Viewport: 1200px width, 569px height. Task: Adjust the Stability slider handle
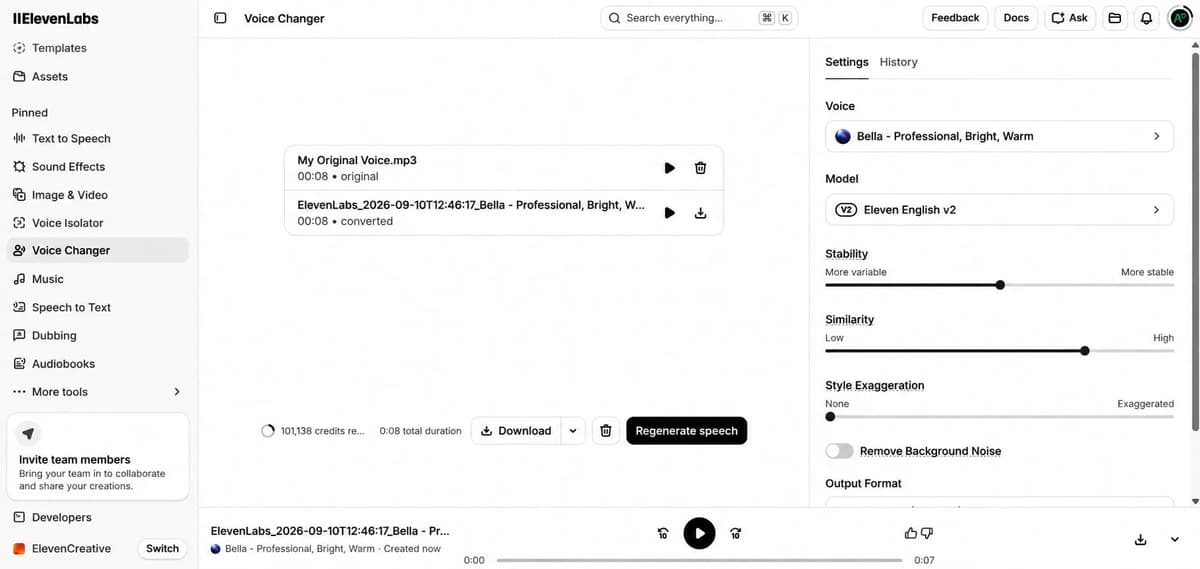point(1000,285)
